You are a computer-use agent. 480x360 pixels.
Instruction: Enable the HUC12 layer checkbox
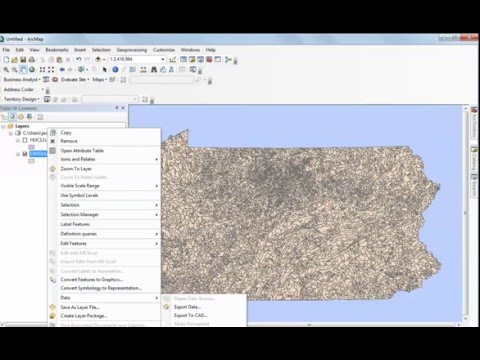(25, 140)
